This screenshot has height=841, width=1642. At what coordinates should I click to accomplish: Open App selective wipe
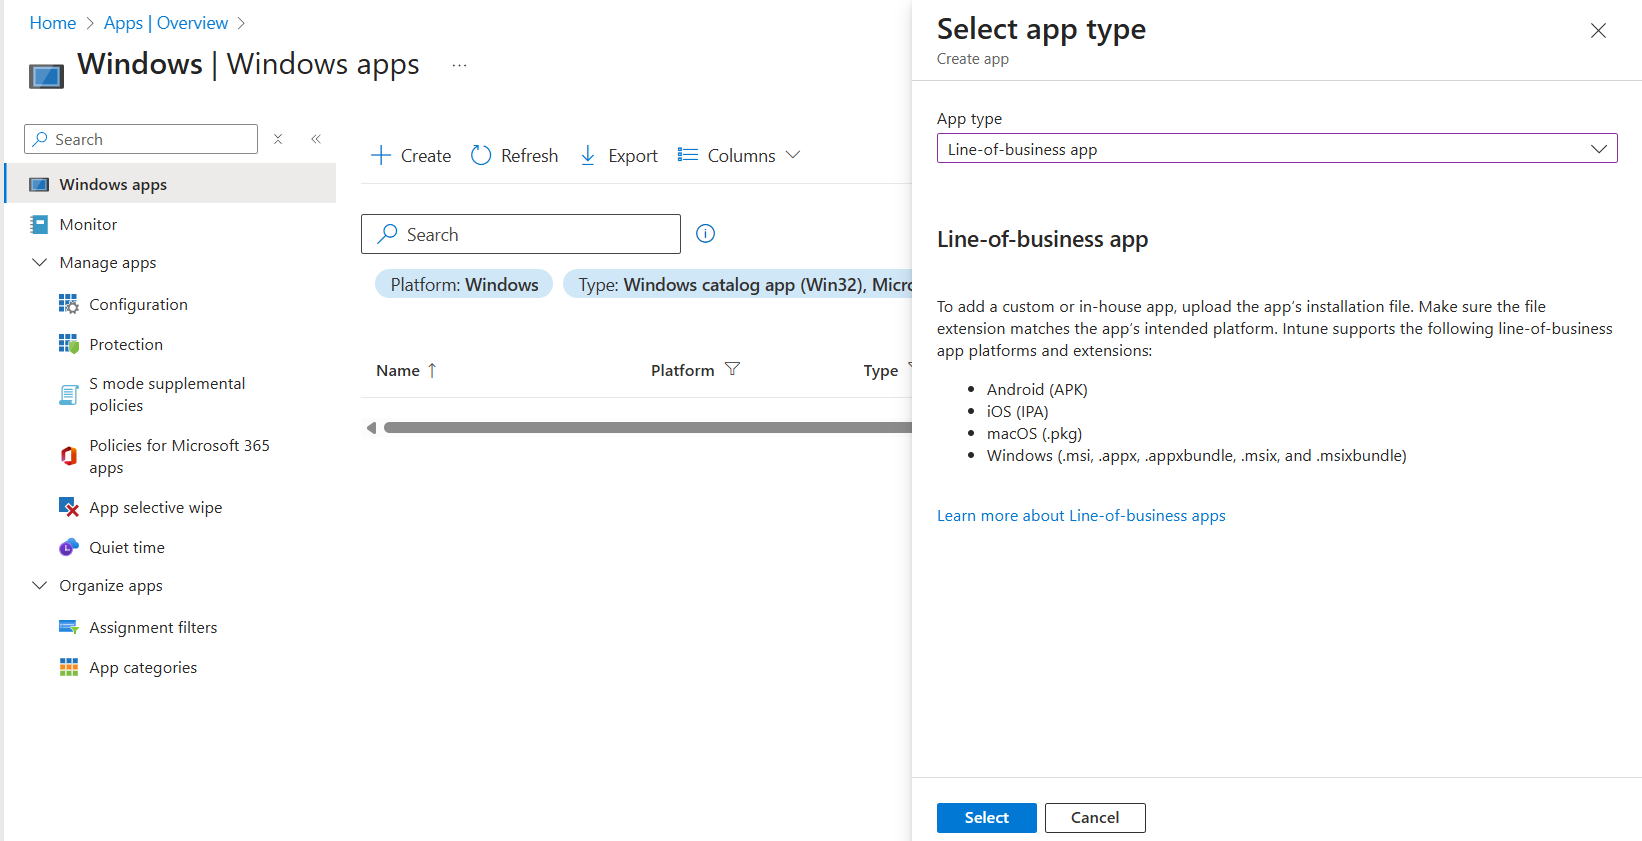point(155,507)
